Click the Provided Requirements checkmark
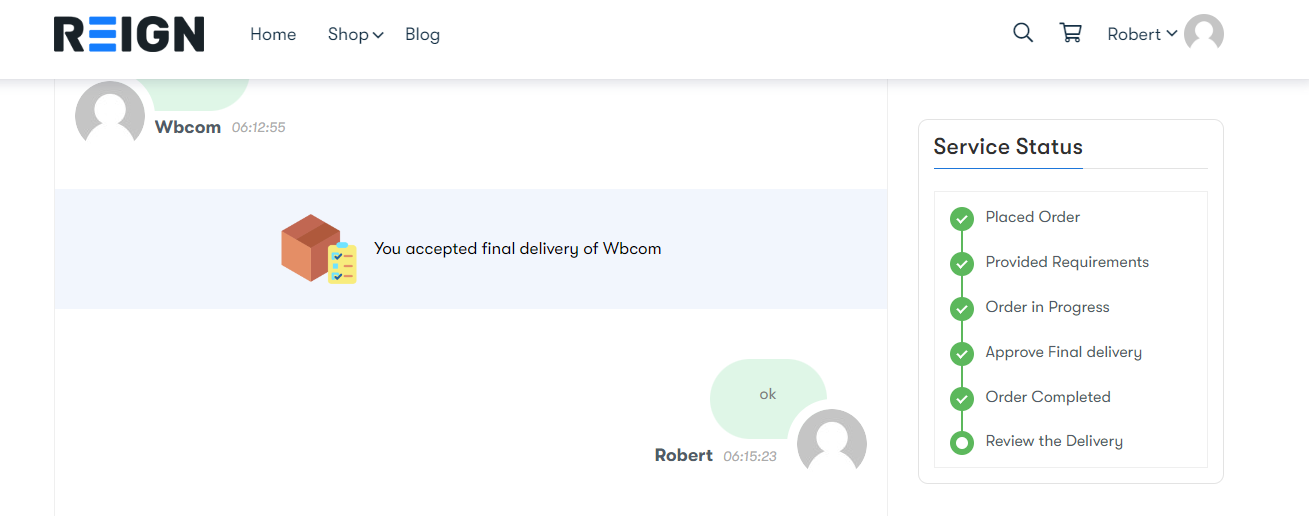Image resolution: width=1309 pixels, height=516 pixels. click(962, 263)
